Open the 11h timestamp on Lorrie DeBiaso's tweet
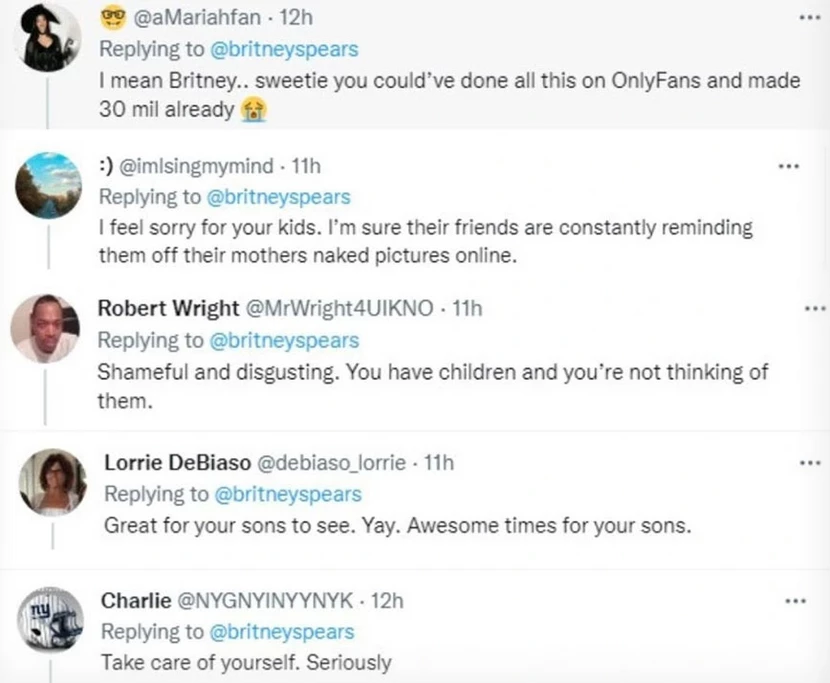Viewport: 830px width, 683px height. coord(440,462)
